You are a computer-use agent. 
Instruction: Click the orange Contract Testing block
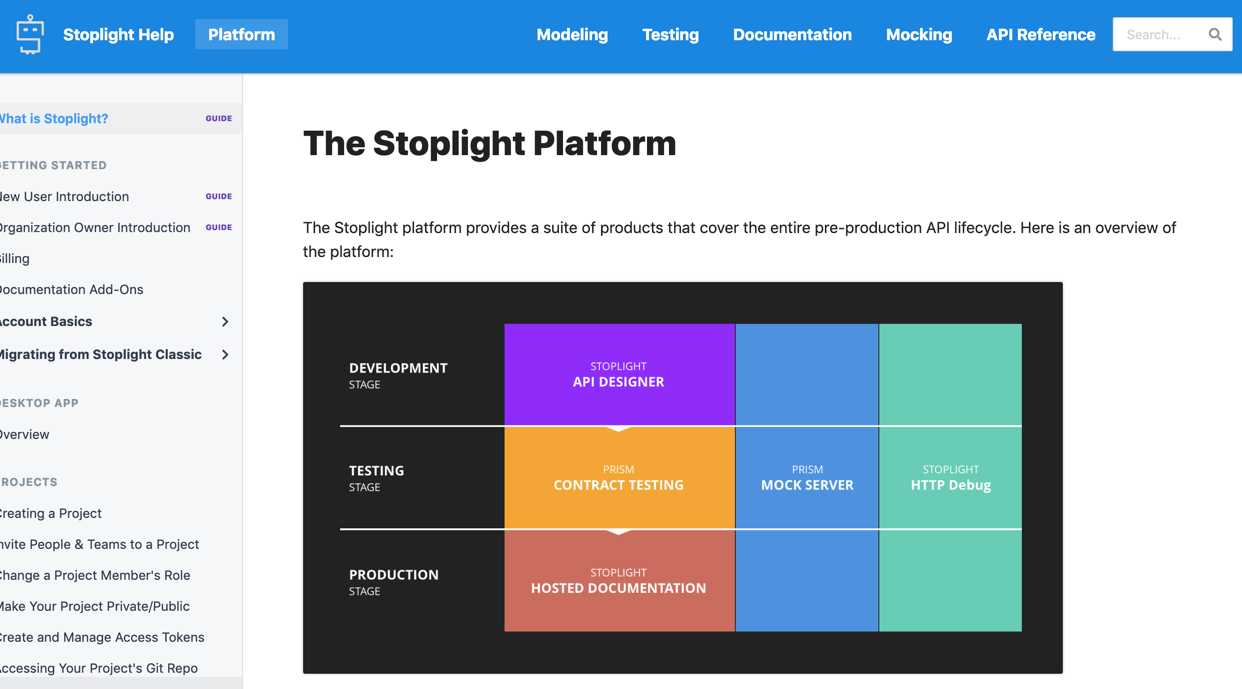pyautogui.click(x=619, y=478)
